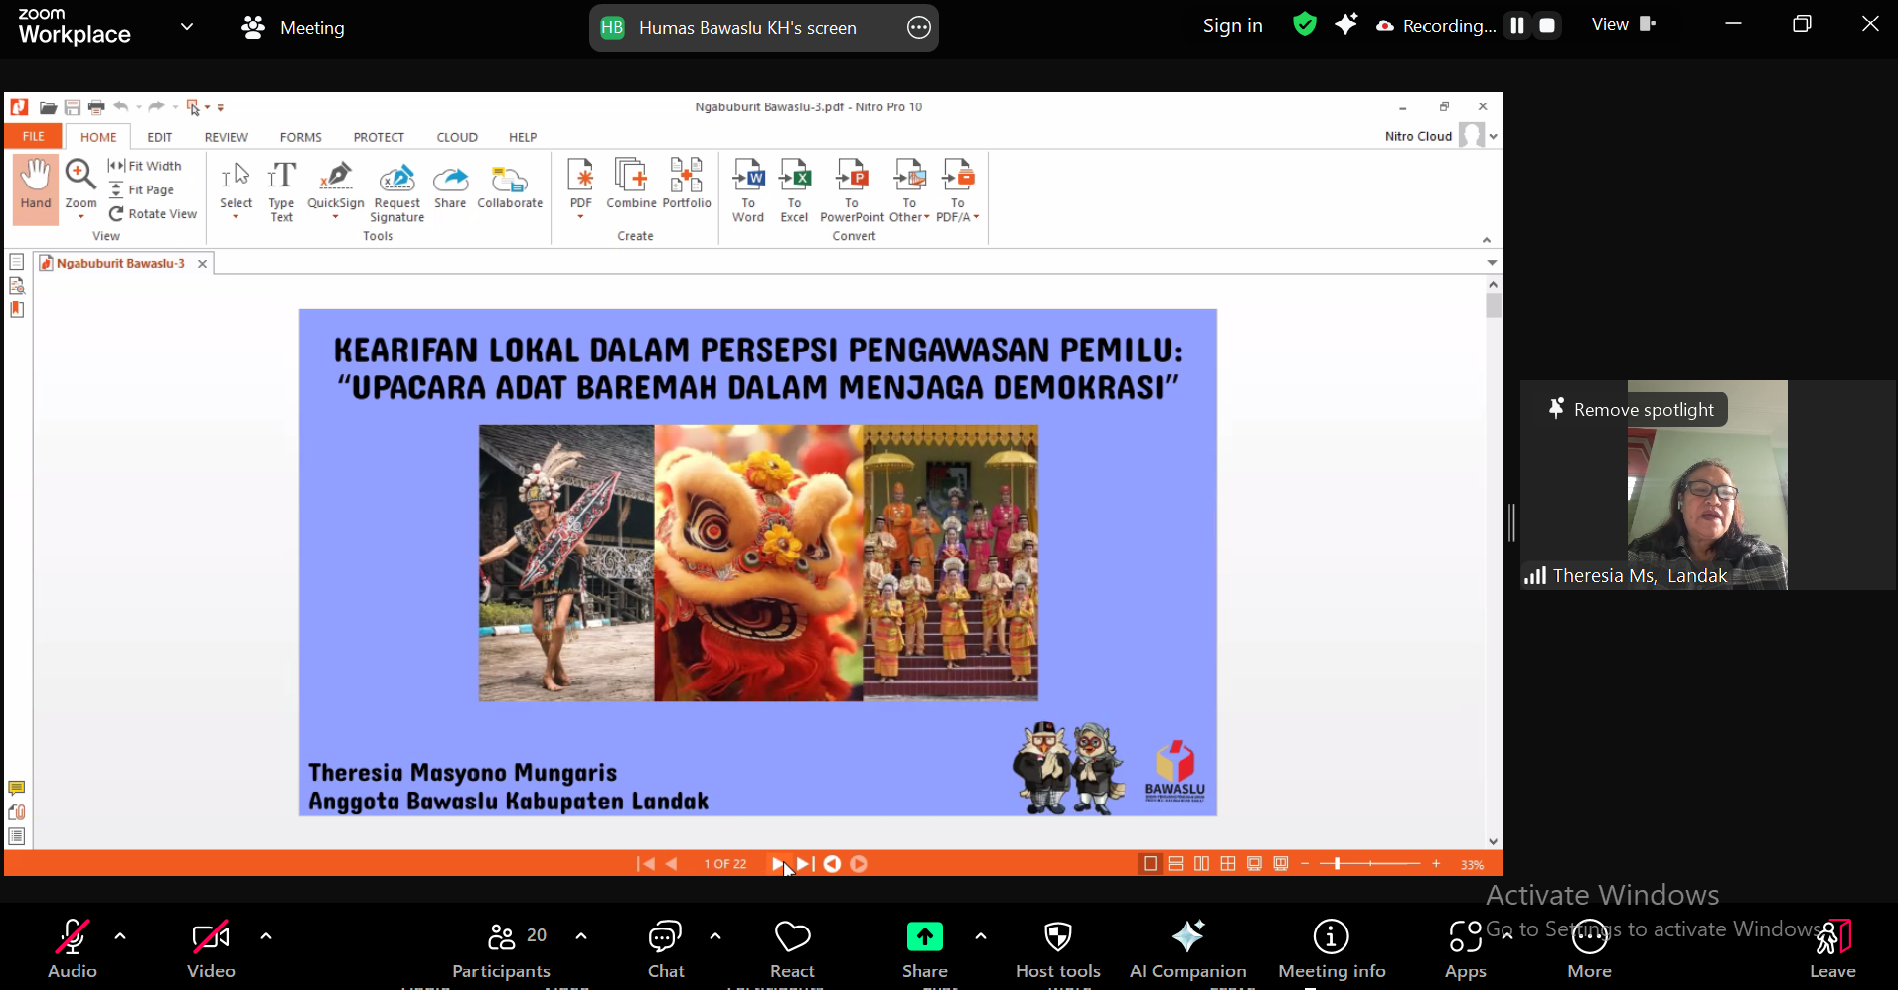Image resolution: width=1898 pixels, height=990 pixels.
Task: Click Sign in on the Zoom title bar
Action: click(1231, 25)
